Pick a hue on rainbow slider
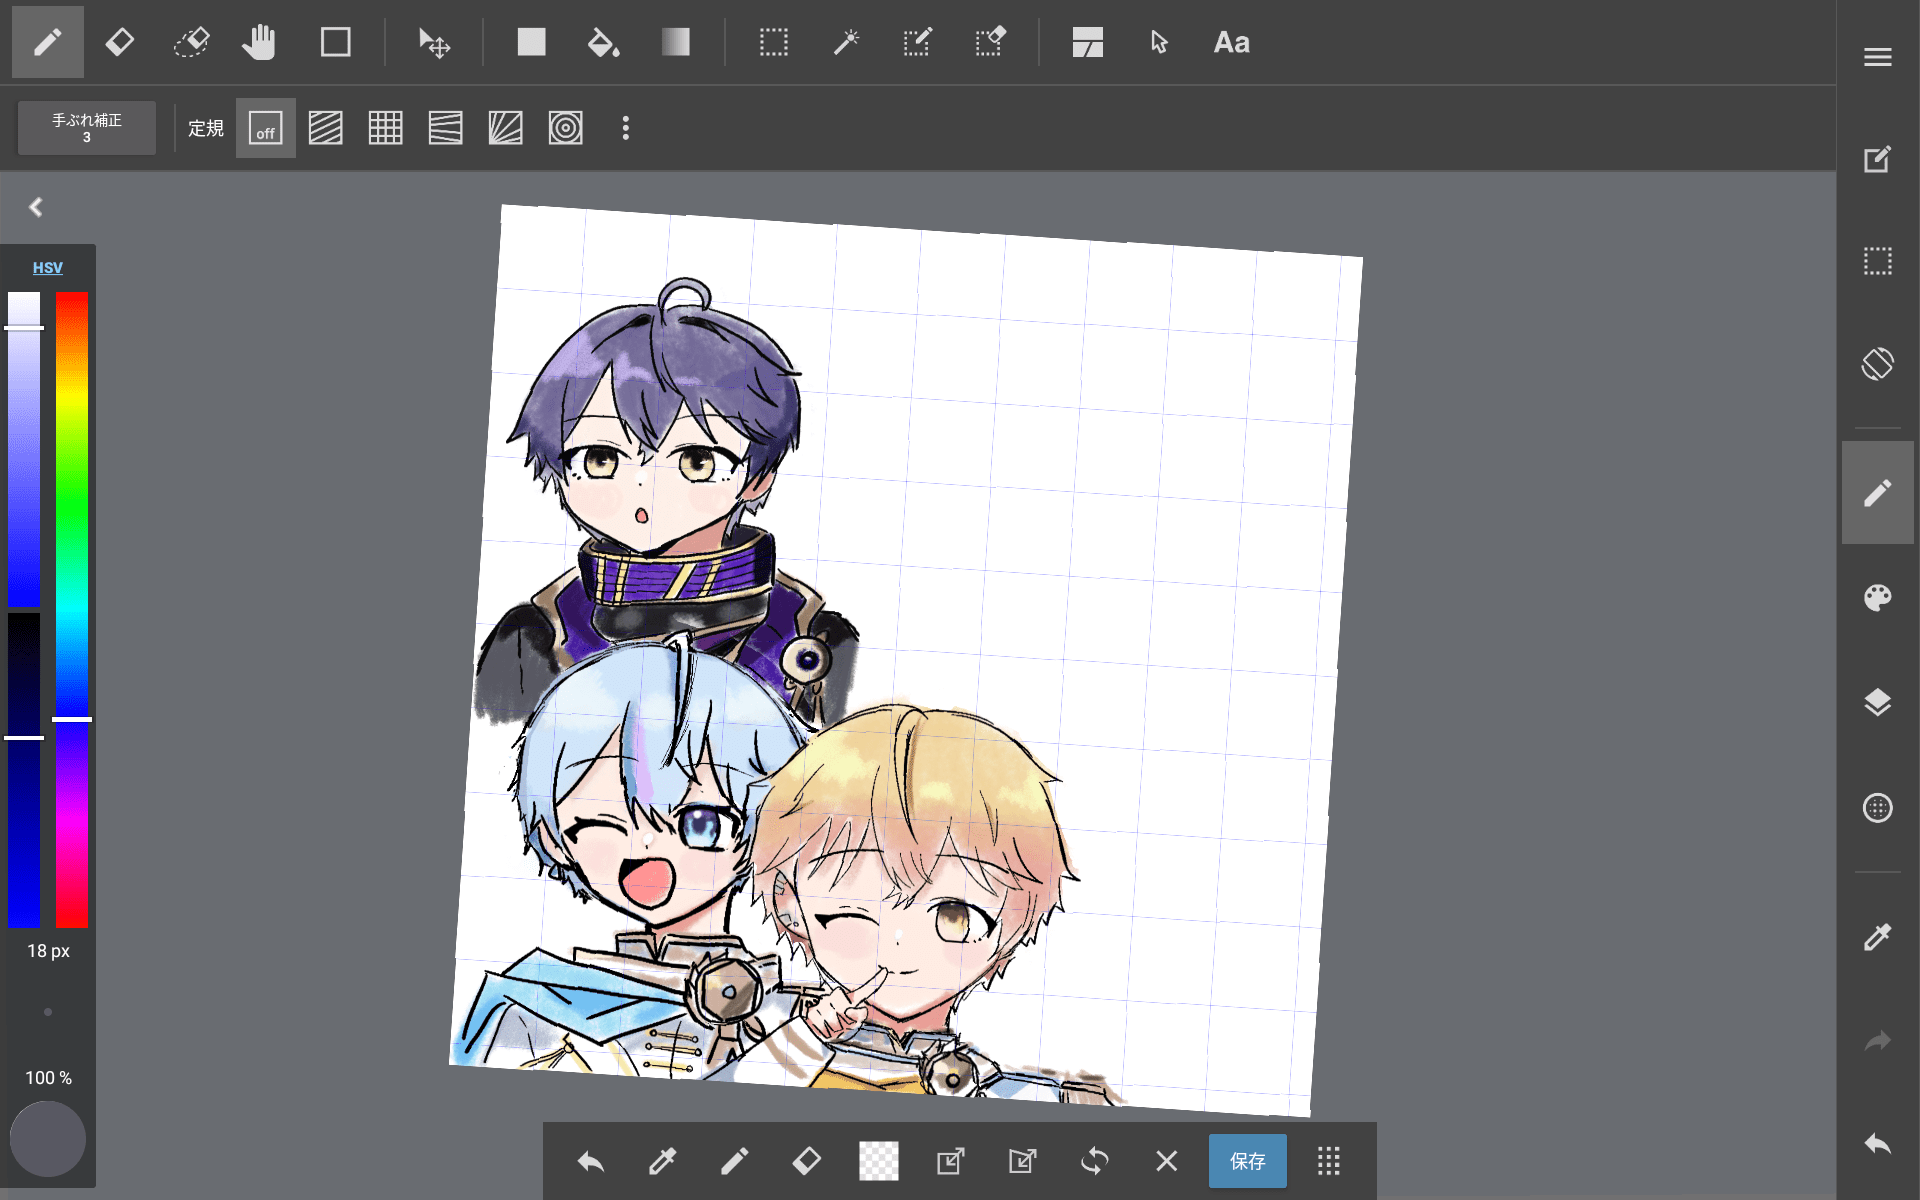This screenshot has width=1920, height=1200. click(72, 610)
